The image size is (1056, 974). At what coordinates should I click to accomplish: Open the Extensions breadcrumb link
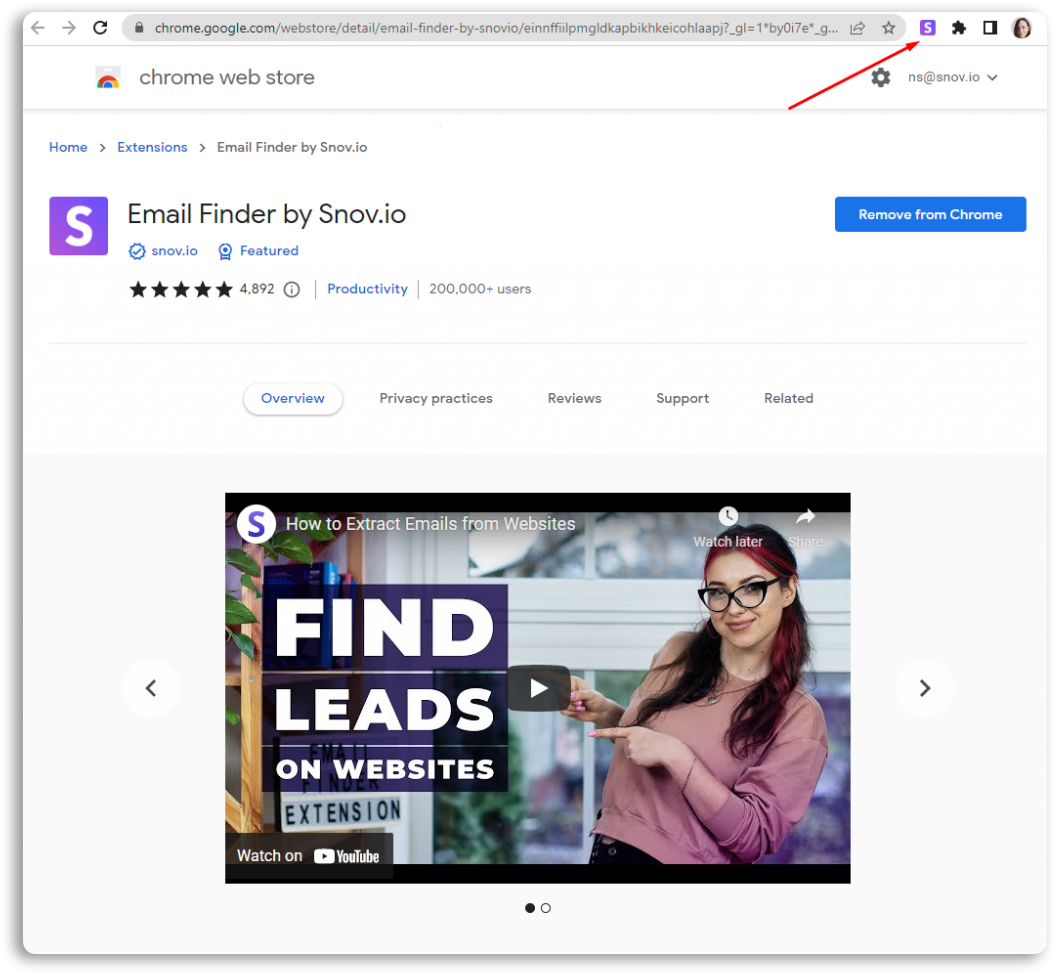pyautogui.click(x=152, y=147)
